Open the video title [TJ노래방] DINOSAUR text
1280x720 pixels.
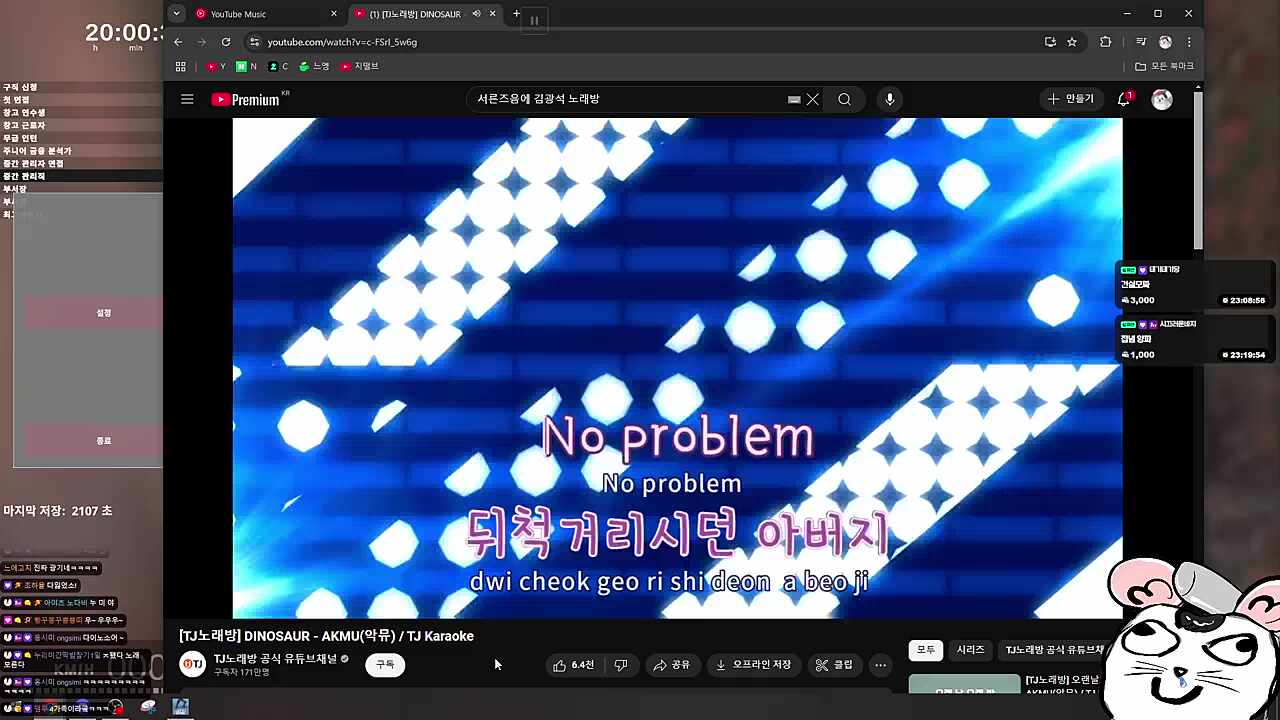point(326,636)
